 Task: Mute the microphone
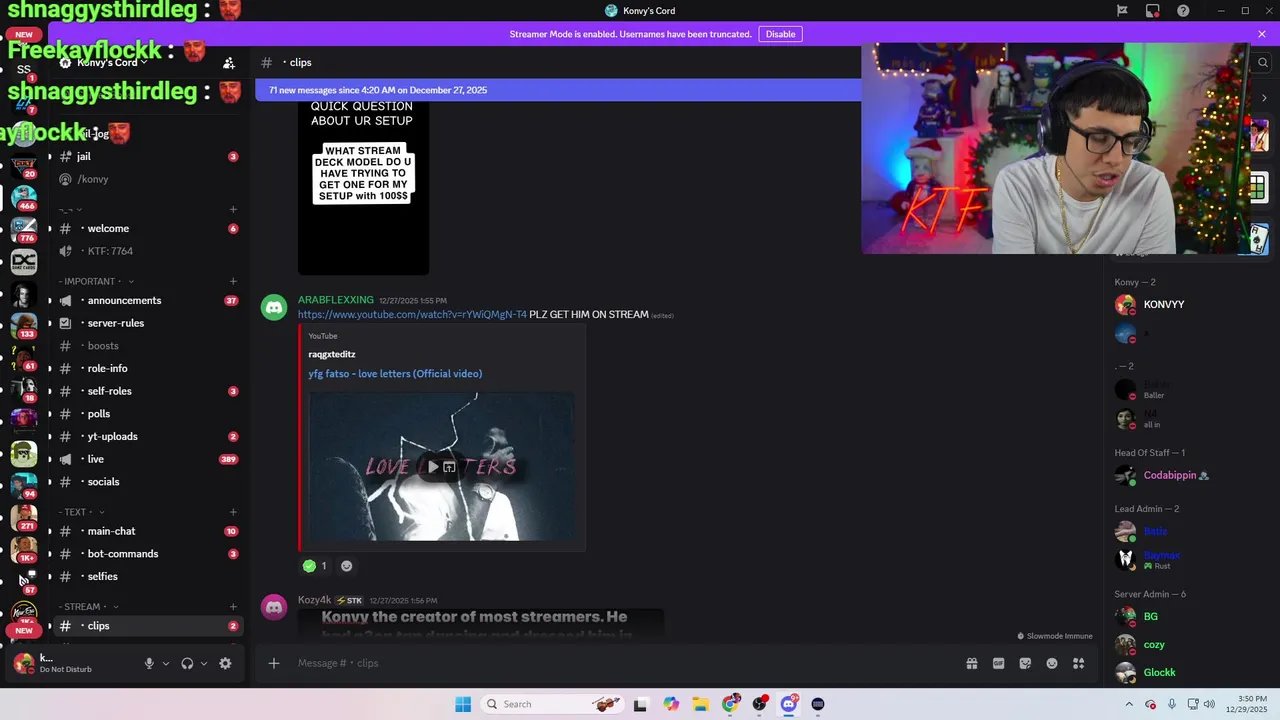[x=149, y=663]
